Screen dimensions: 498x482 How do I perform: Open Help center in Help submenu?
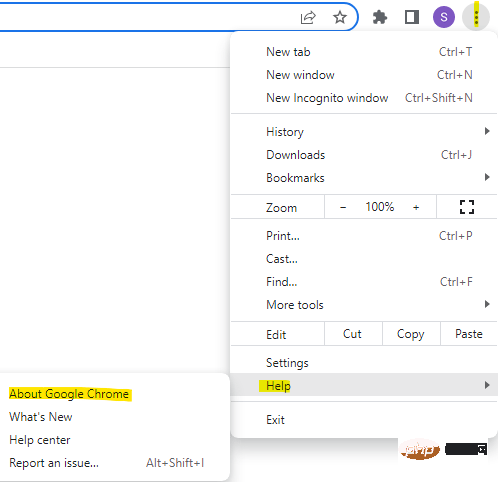(115, 440)
